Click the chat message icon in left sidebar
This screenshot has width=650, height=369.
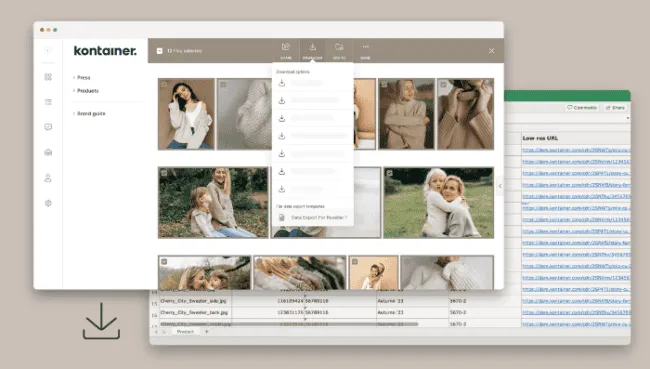point(48,127)
